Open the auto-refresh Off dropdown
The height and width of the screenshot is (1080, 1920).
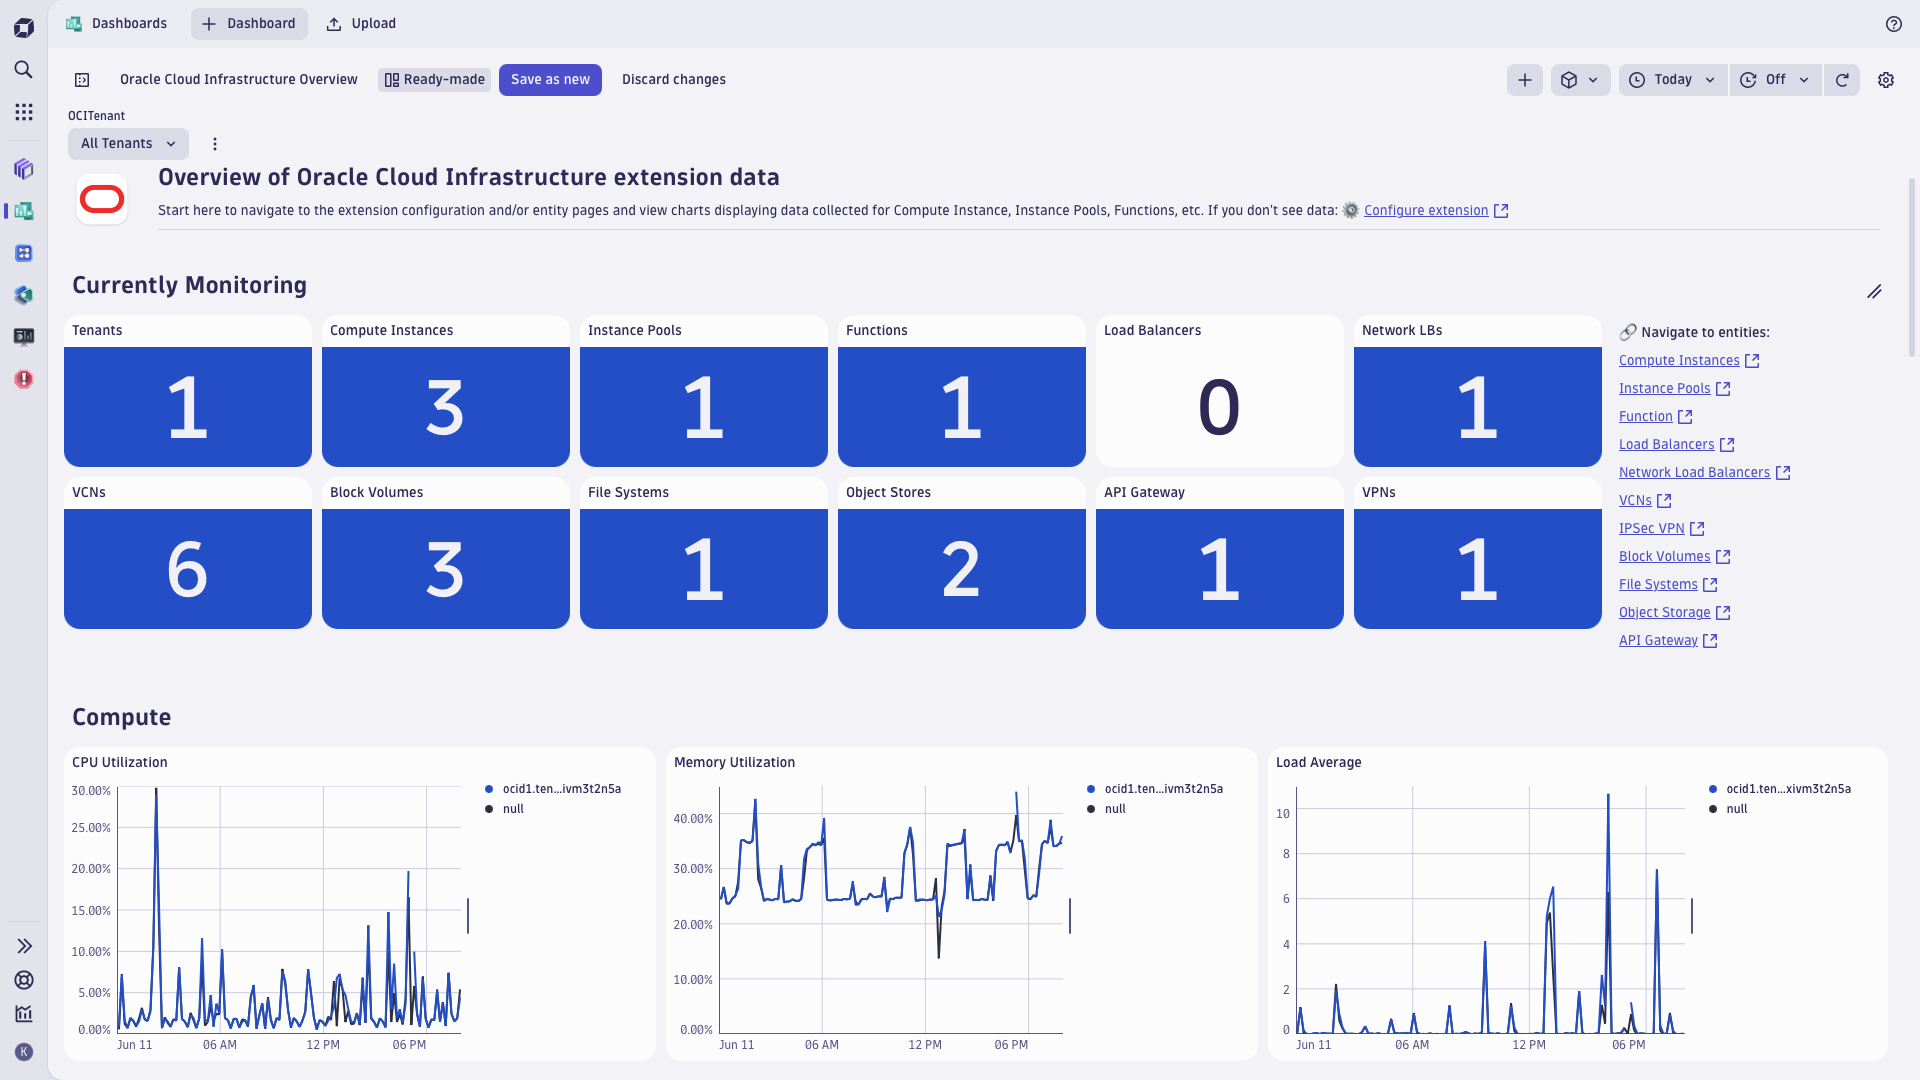click(x=1777, y=80)
